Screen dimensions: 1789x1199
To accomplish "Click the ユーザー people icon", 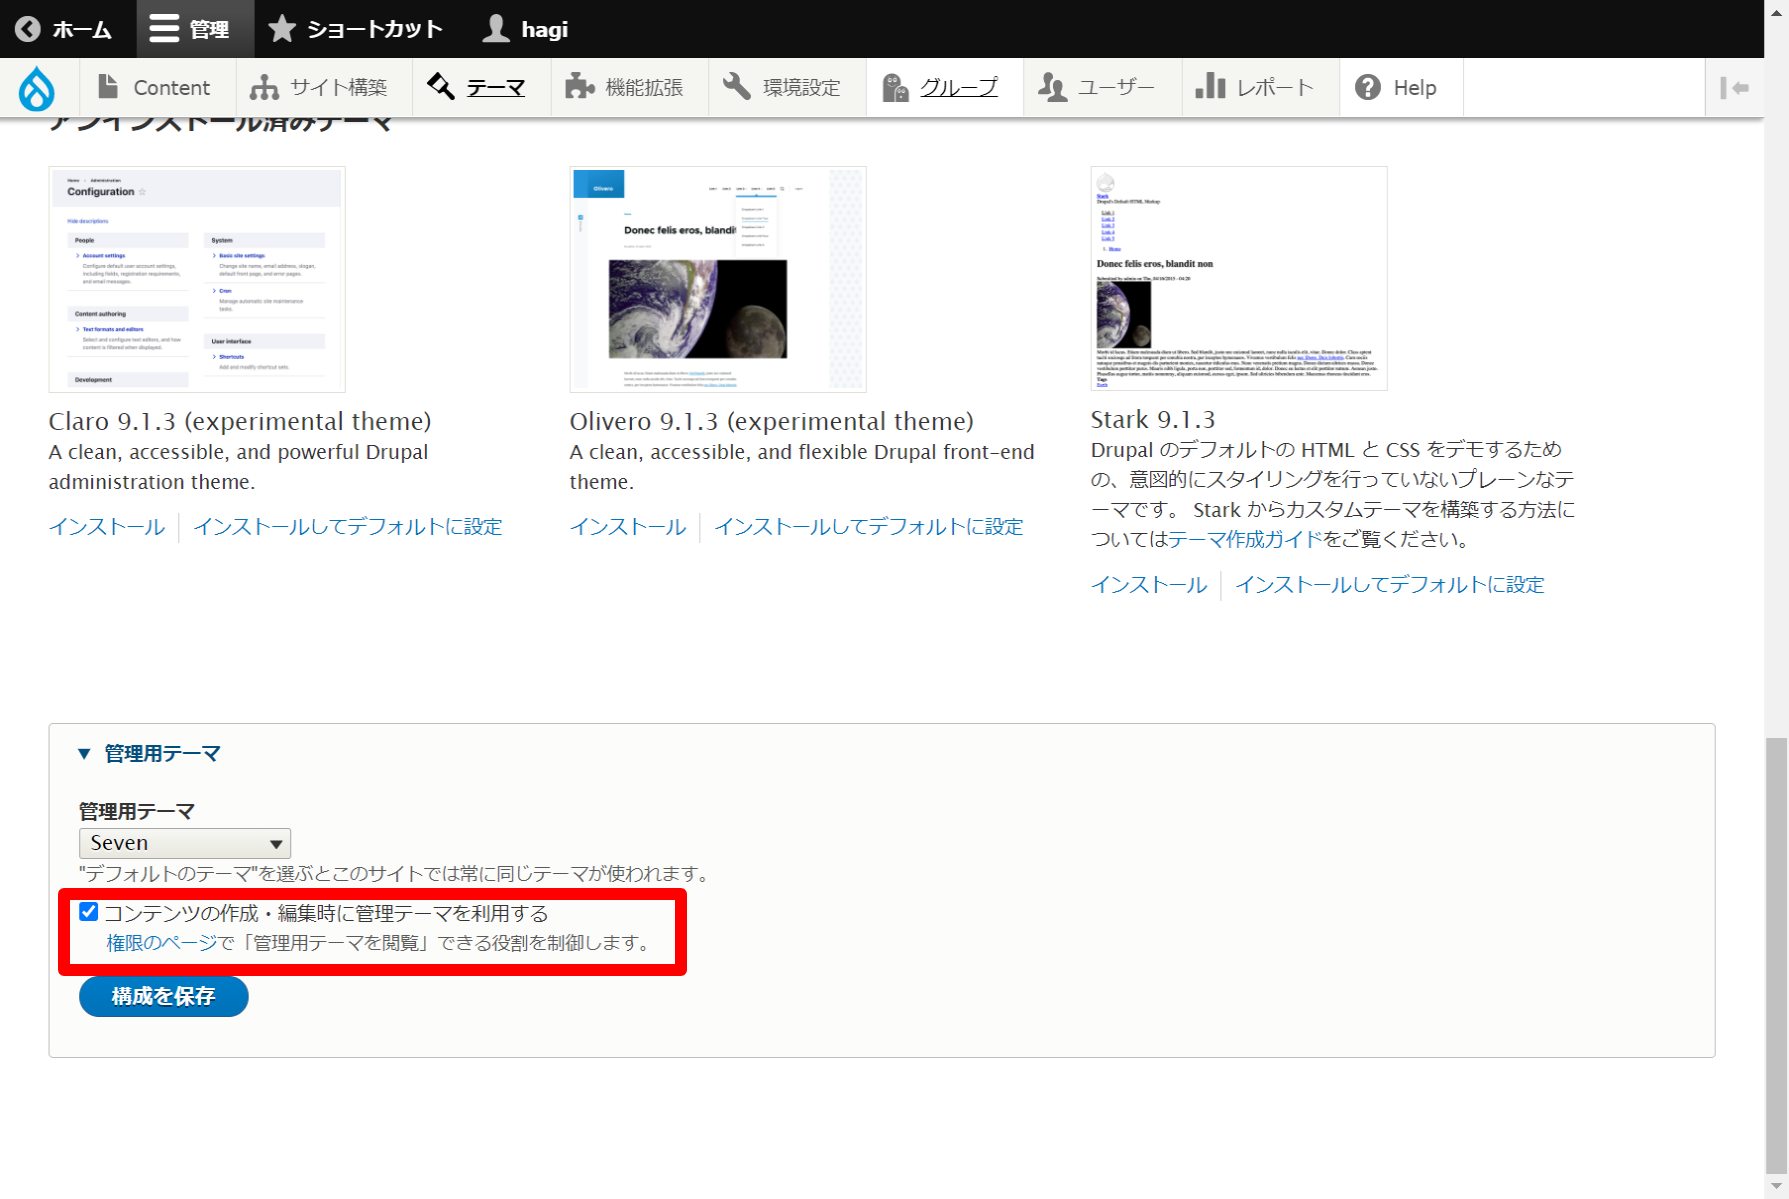I will [1052, 87].
